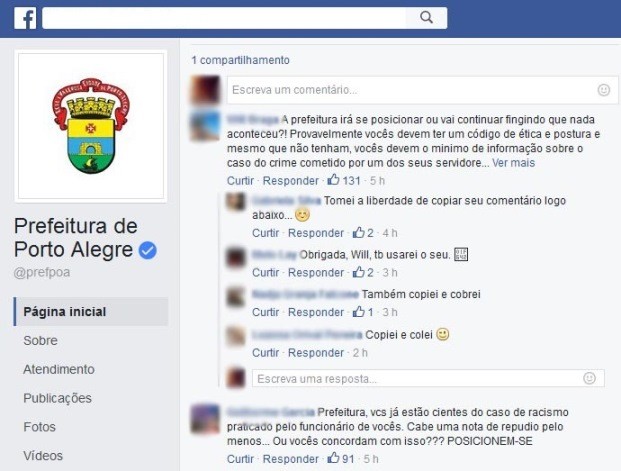Click the Facebook logo icon

[25, 18]
